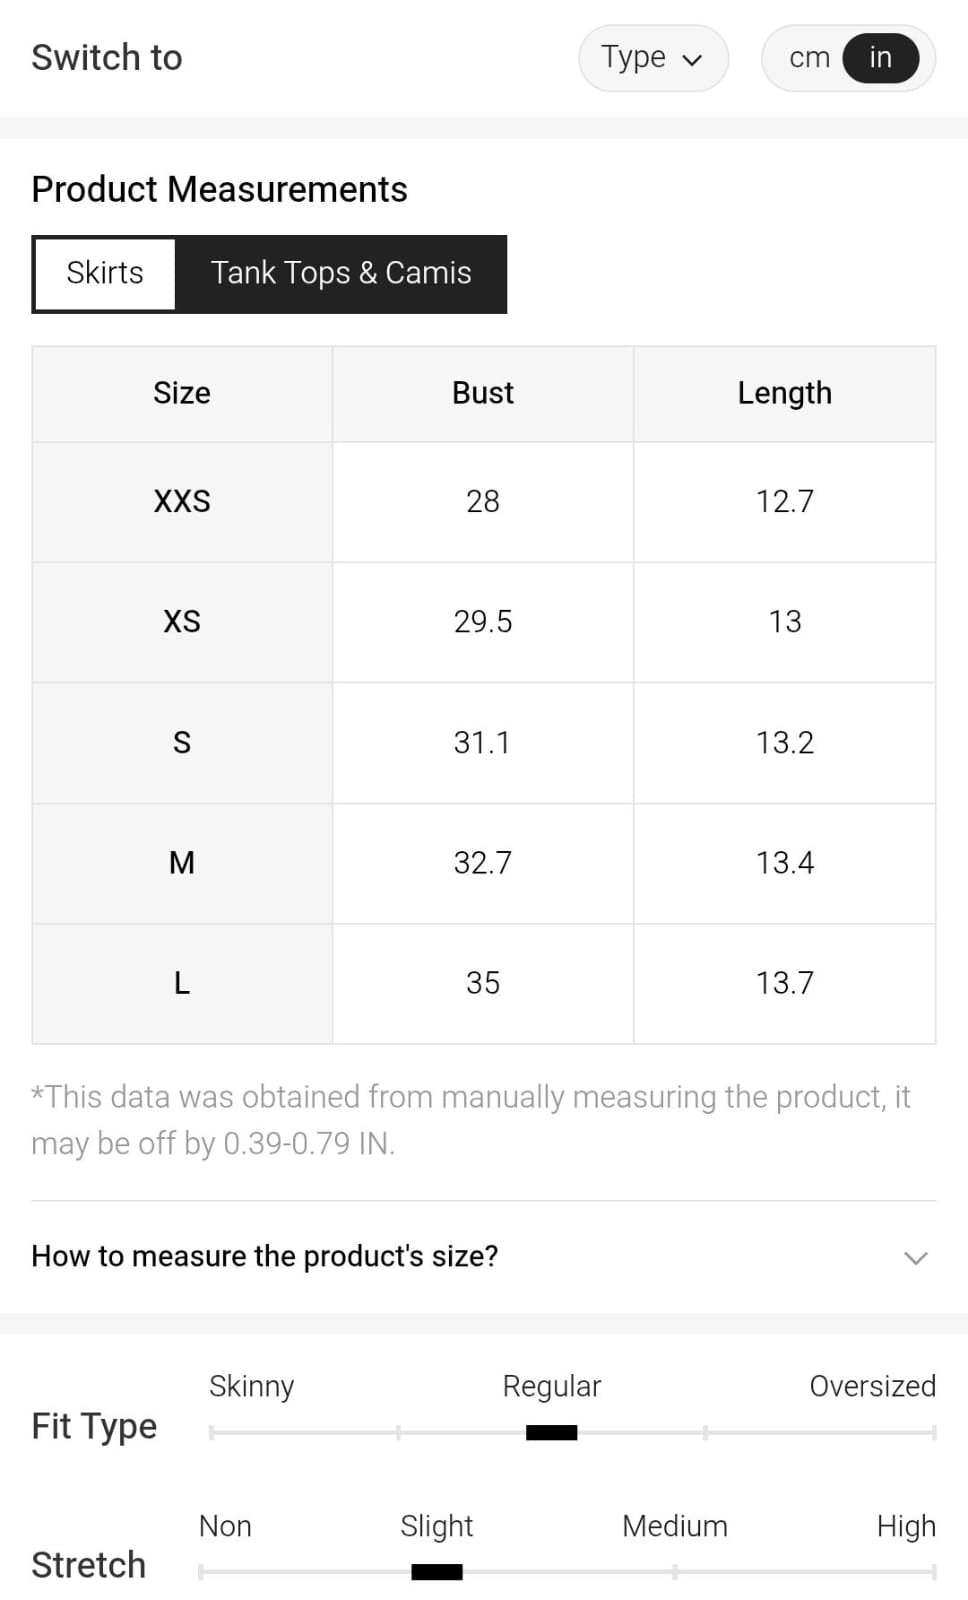
Task: Click the Stretch Slight marker
Action: [436, 1572]
